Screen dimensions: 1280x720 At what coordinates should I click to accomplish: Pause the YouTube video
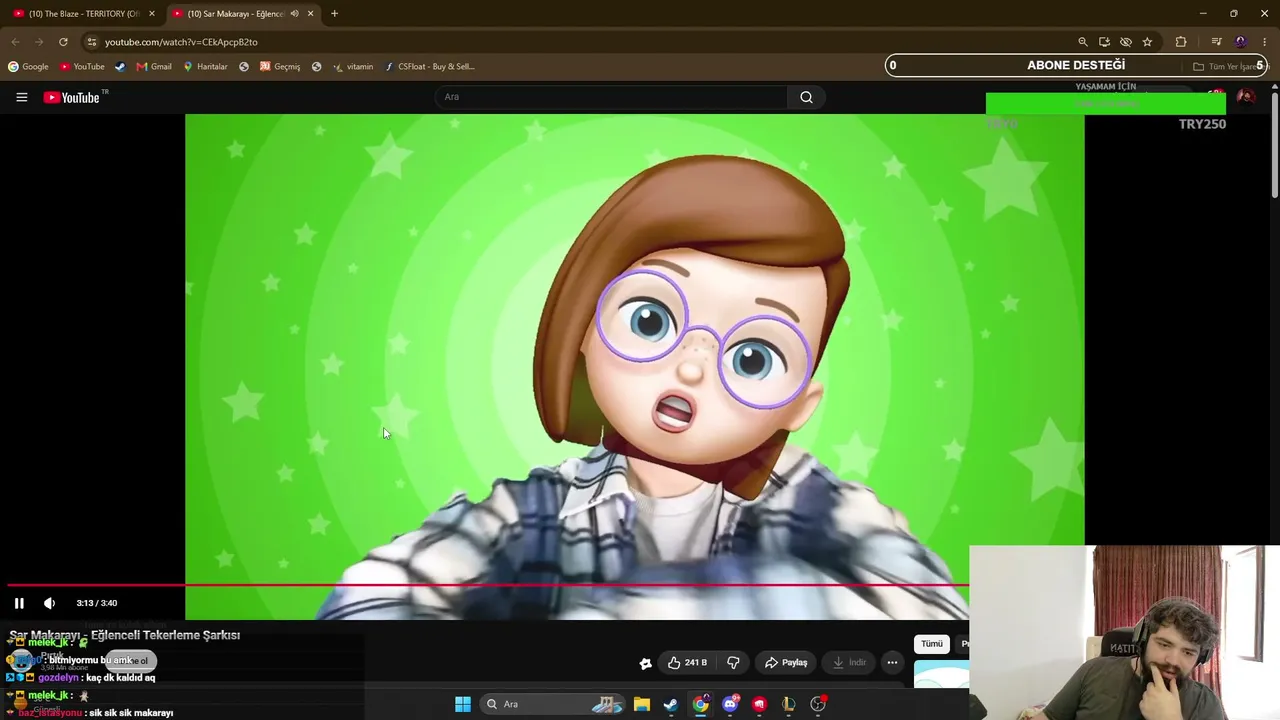click(19, 603)
